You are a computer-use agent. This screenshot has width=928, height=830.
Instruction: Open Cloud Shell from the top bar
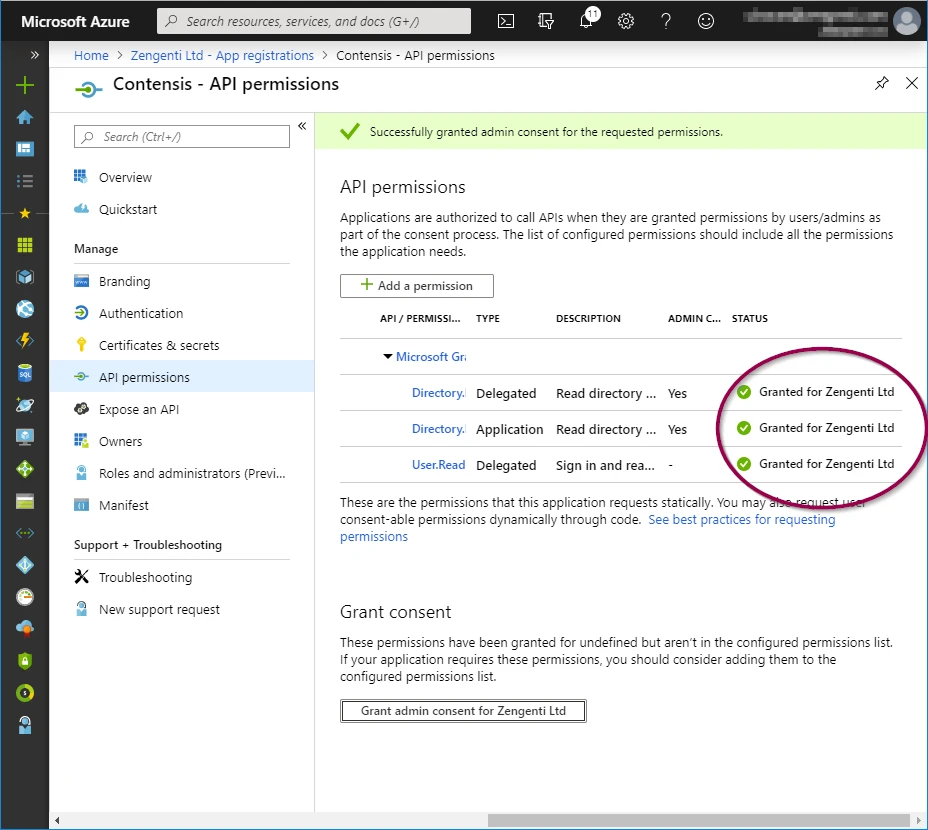click(x=505, y=20)
